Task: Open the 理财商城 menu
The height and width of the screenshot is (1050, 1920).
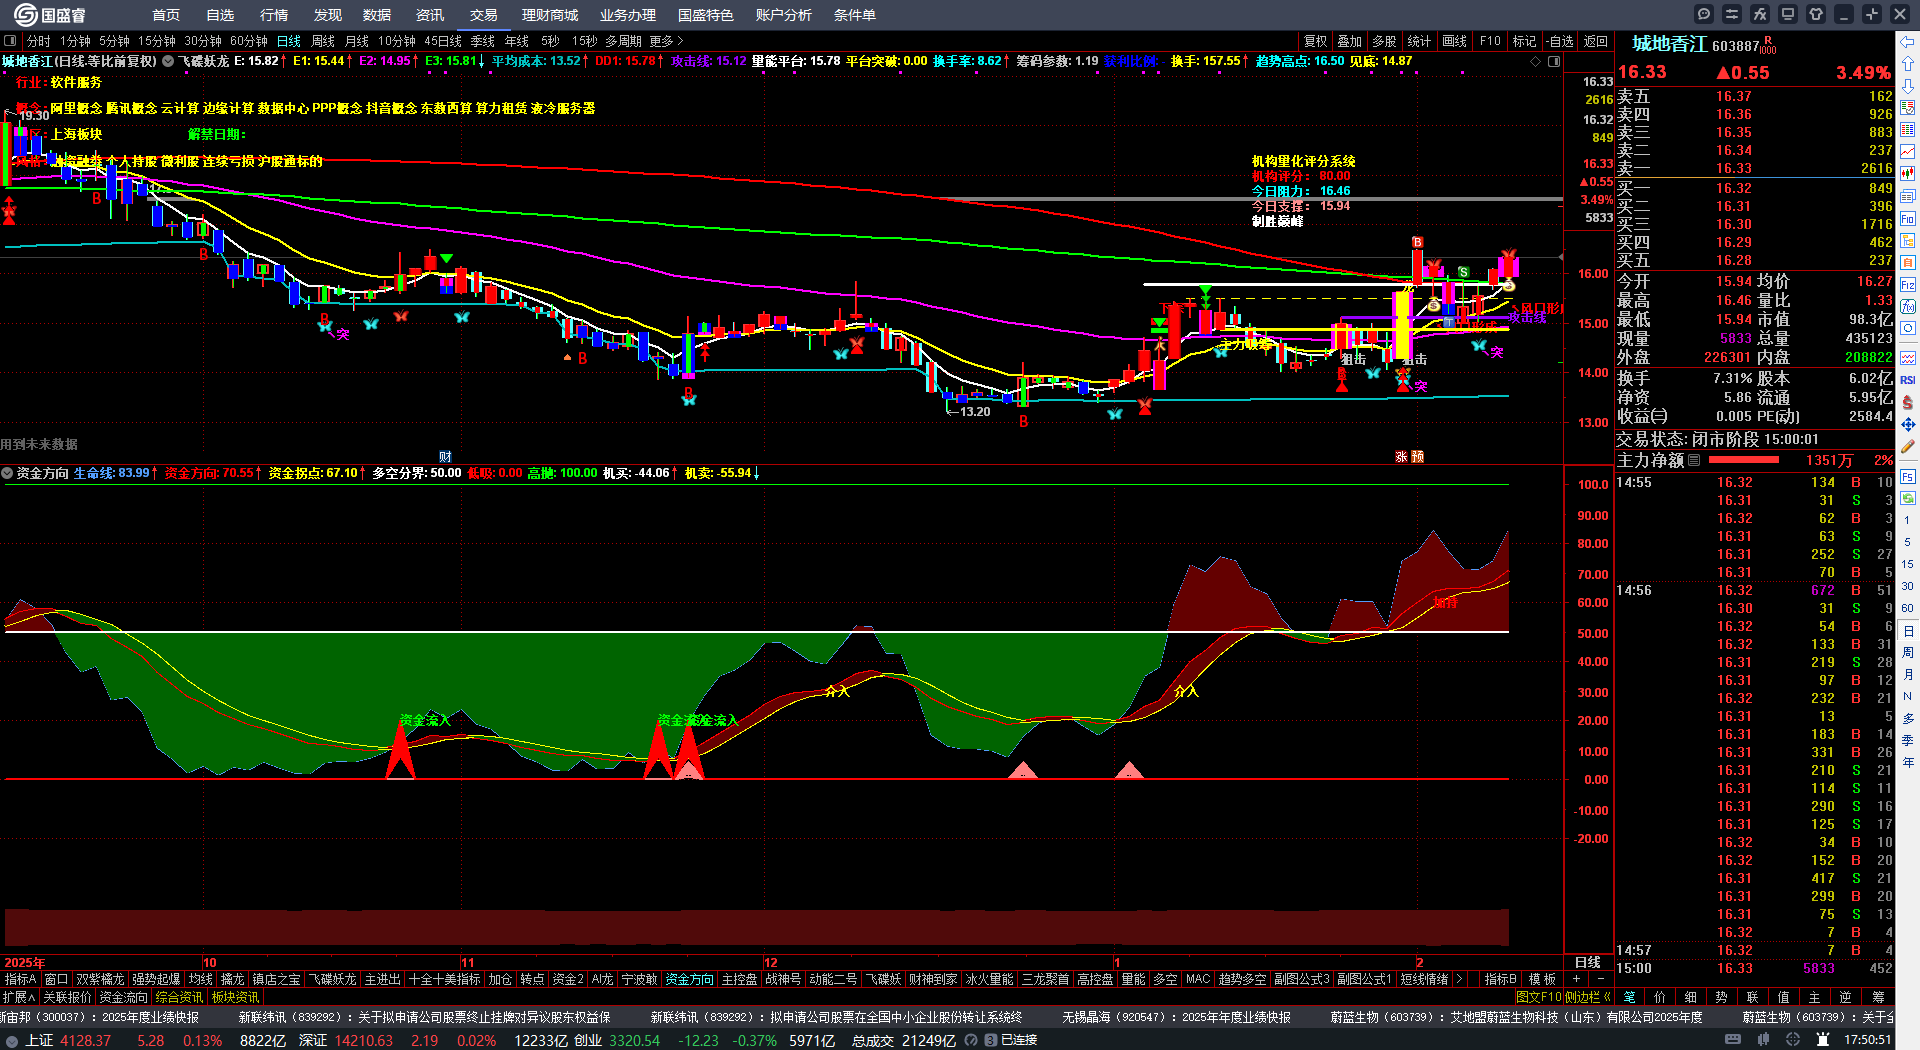Action: point(550,15)
